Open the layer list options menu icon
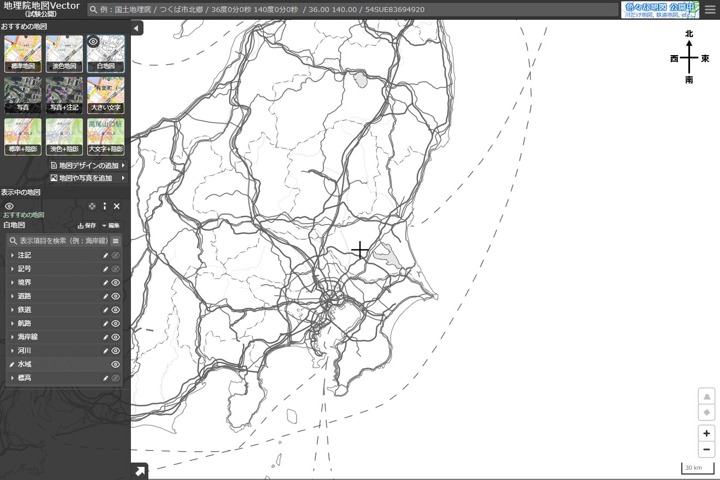 pos(116,241)
